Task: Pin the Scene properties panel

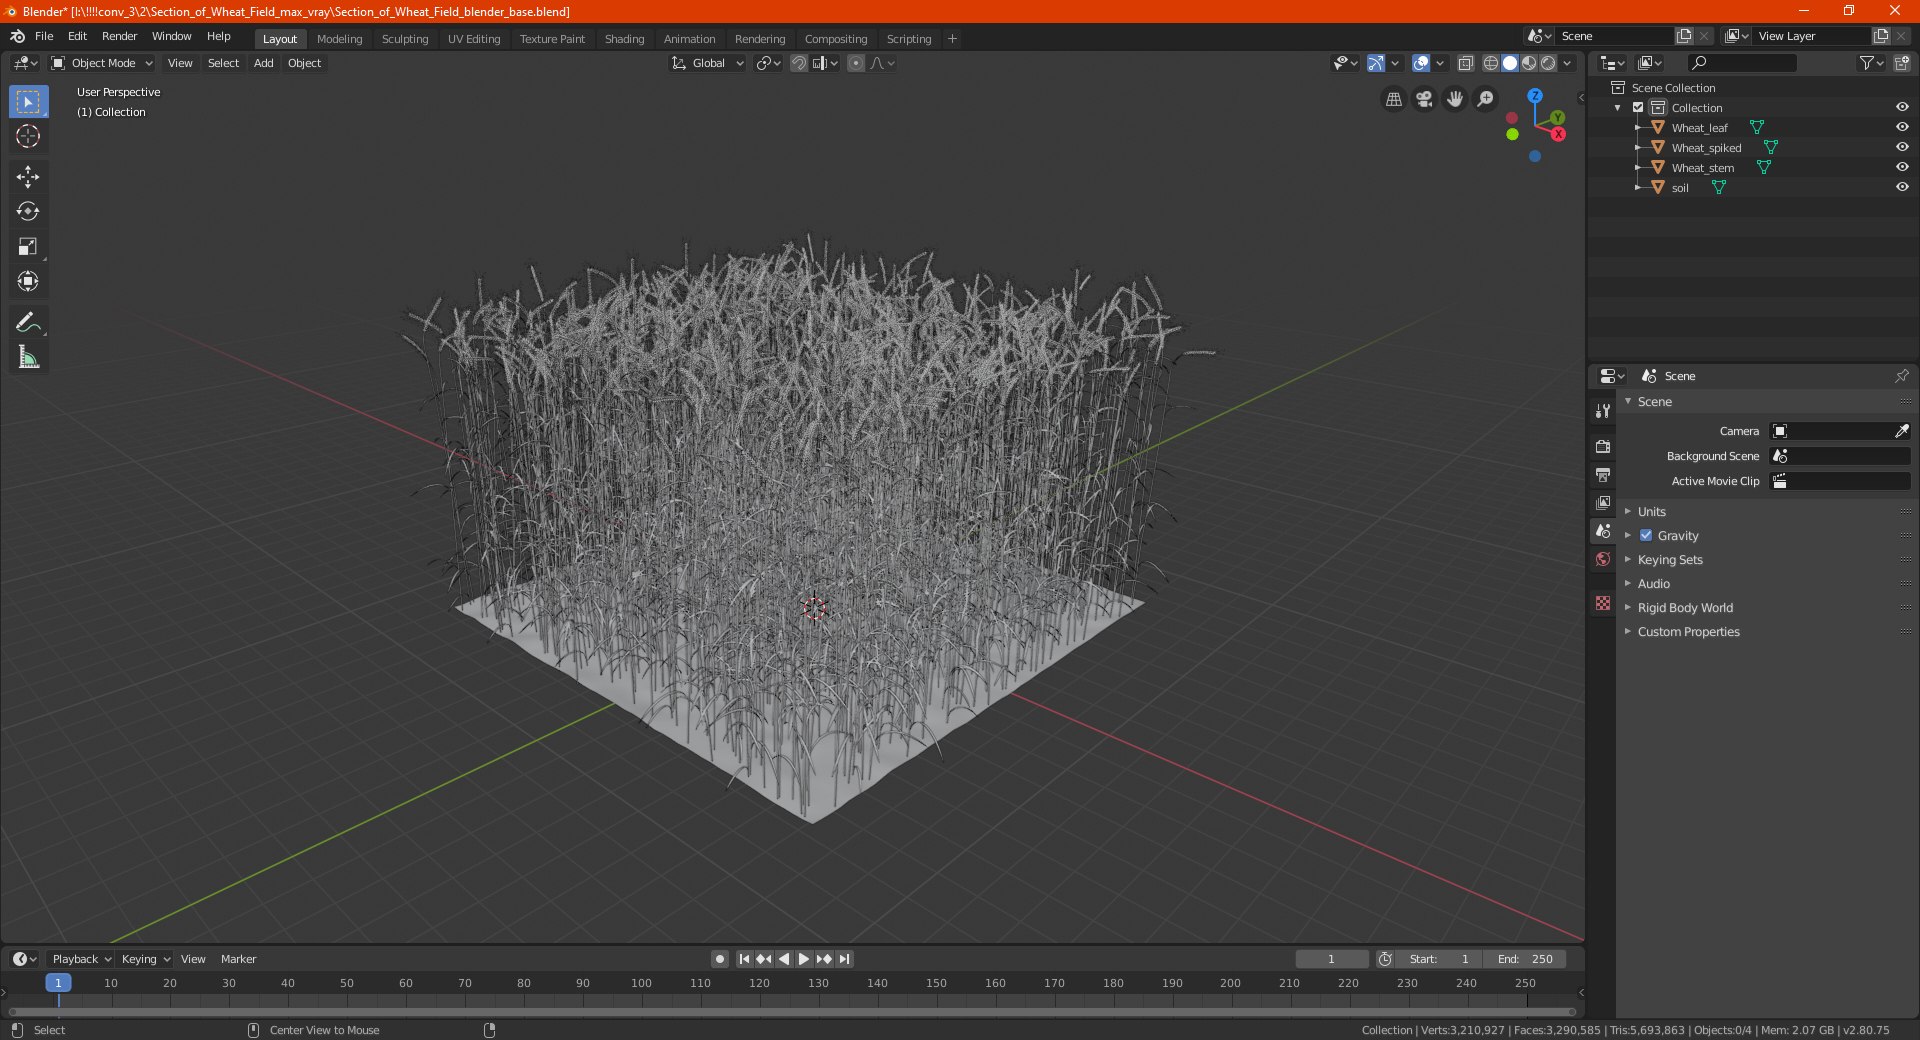Action: click(1901, 376)
